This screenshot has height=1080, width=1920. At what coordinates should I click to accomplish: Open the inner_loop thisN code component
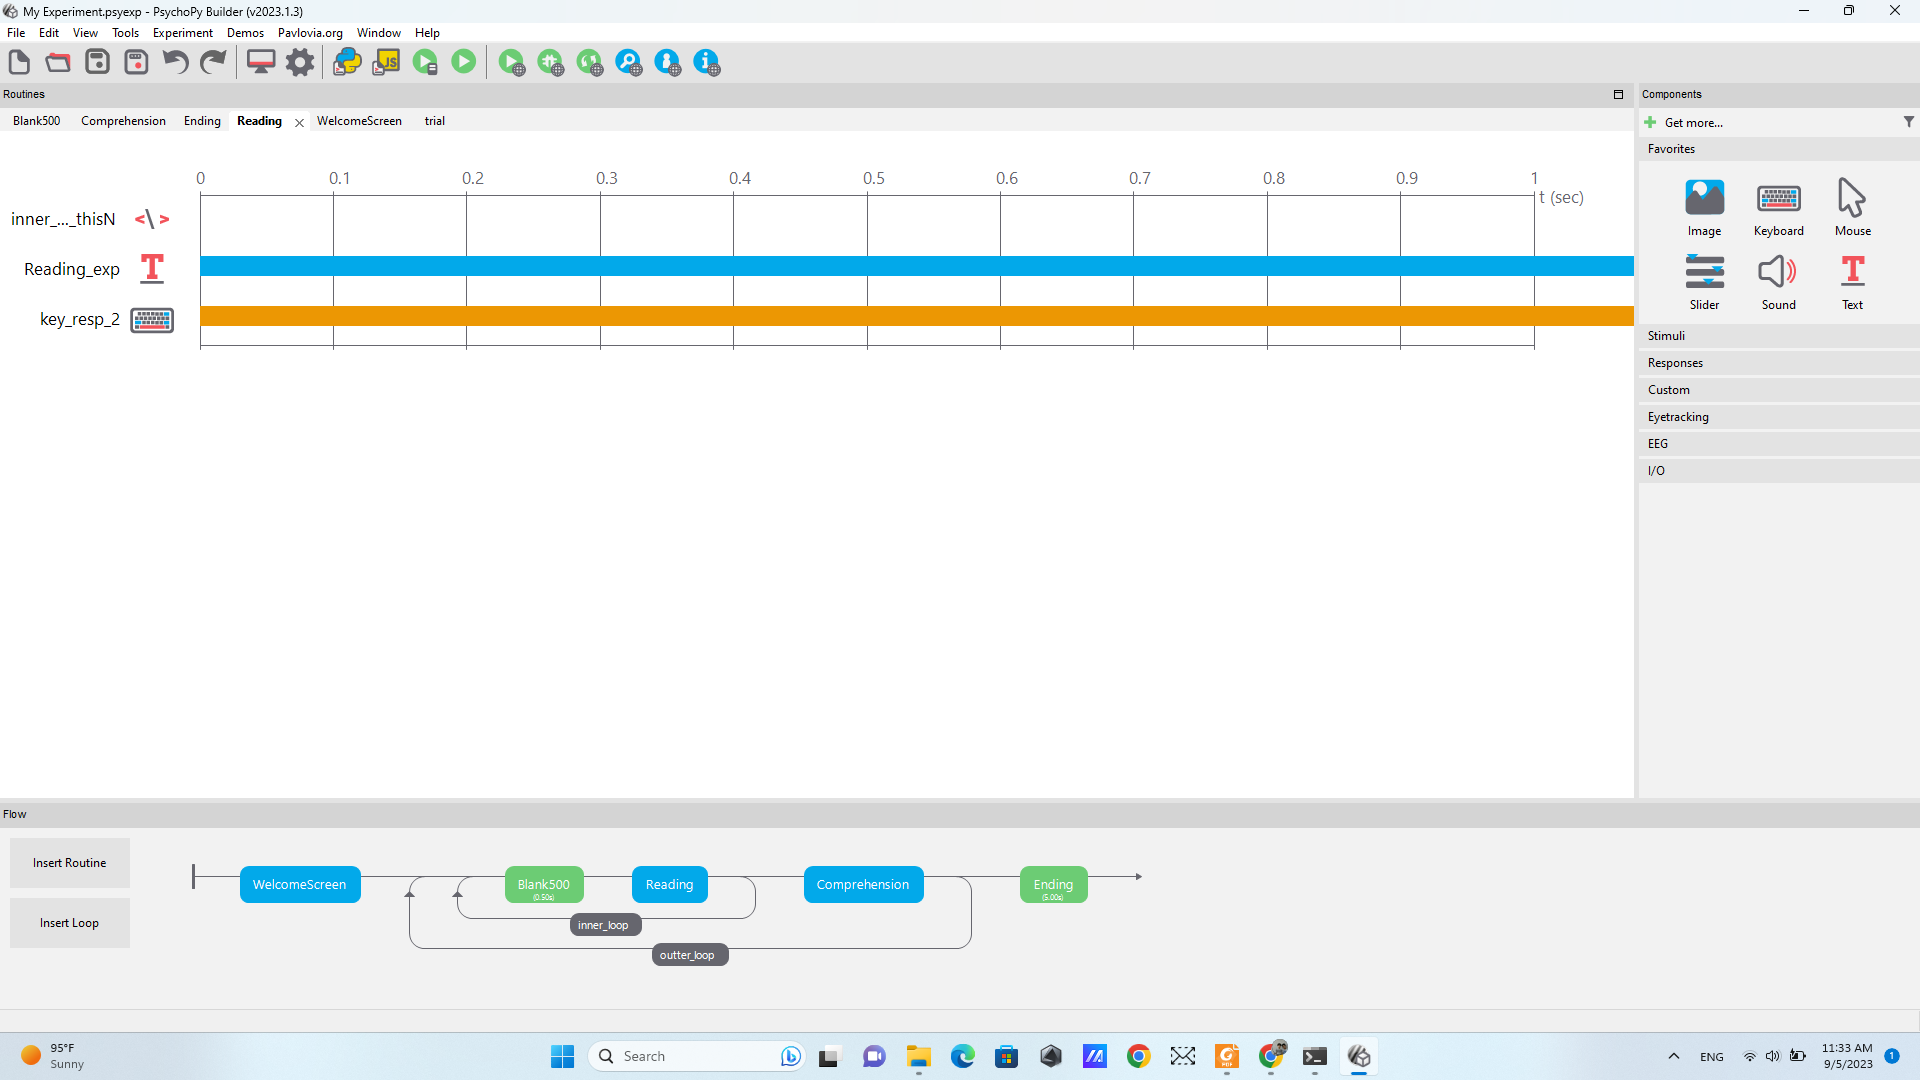152,219
